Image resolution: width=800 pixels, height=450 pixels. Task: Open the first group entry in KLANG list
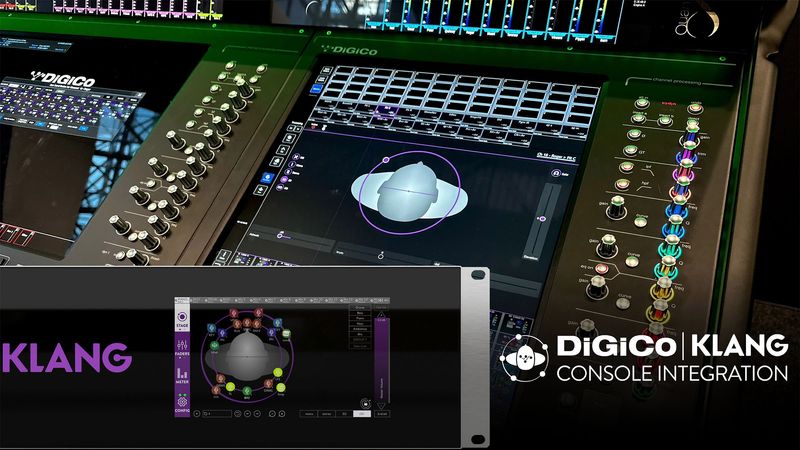click(360, 308)
